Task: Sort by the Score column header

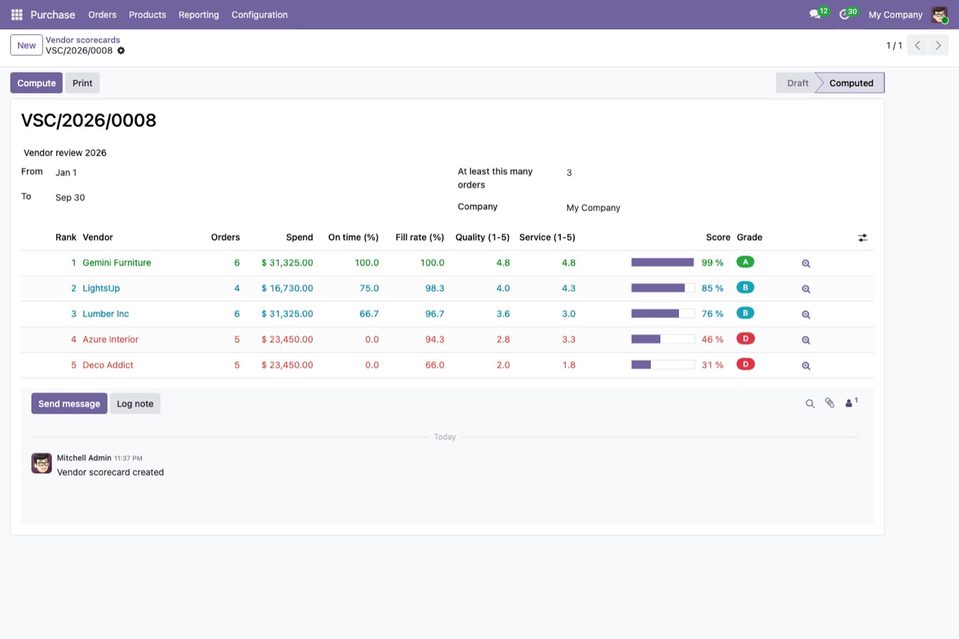Action: (718, 237)
